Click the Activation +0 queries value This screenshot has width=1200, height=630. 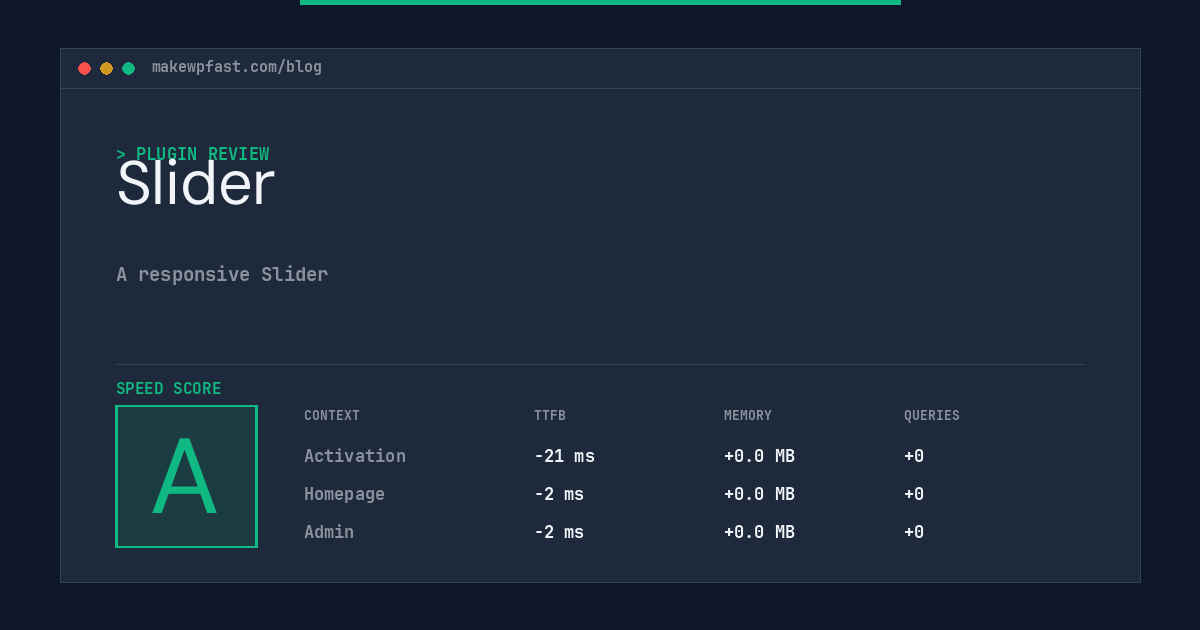(914, 456)
